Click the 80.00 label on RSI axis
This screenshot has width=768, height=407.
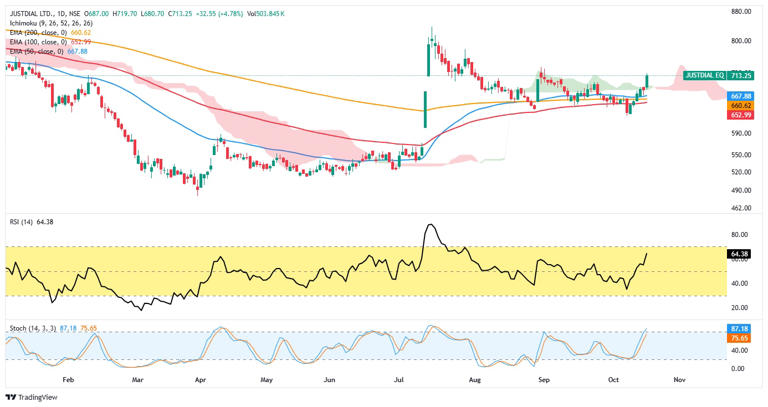click(739, 235)
